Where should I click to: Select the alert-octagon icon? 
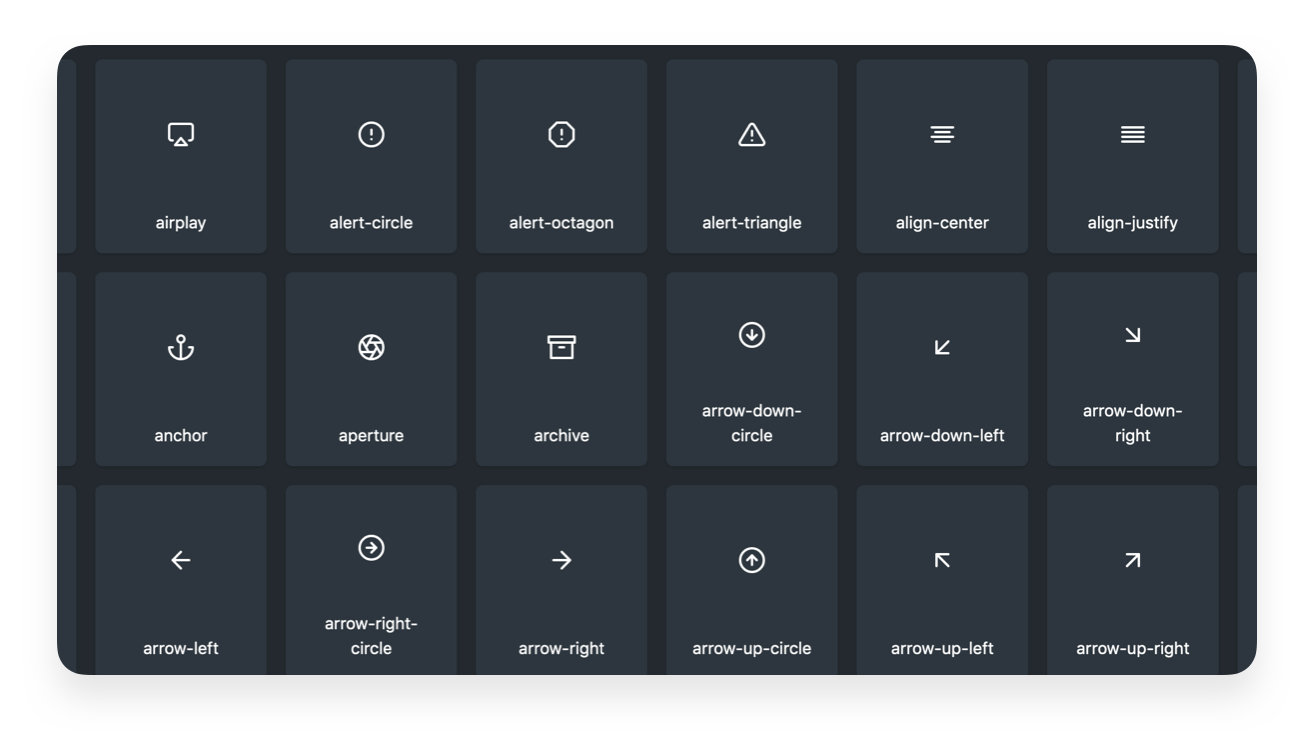pyautogui.click(x=561, y=134)
